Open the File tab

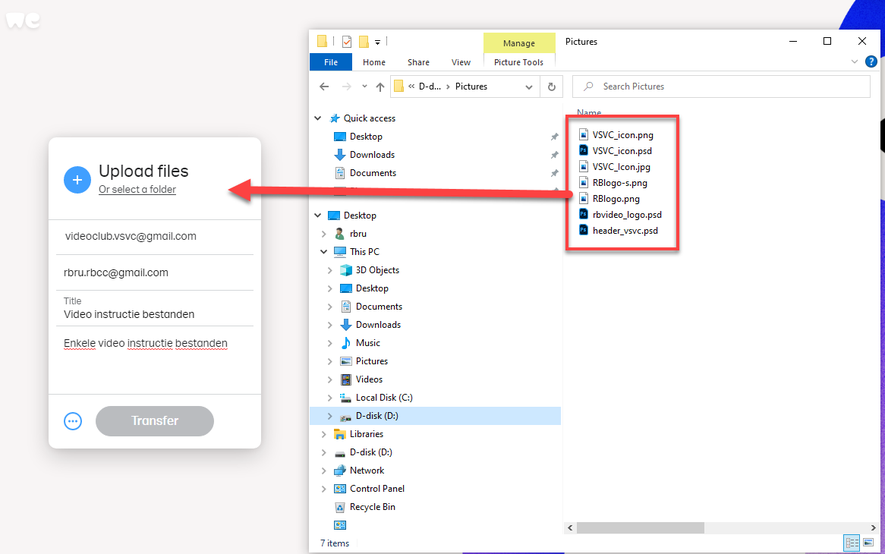(331, 62)
